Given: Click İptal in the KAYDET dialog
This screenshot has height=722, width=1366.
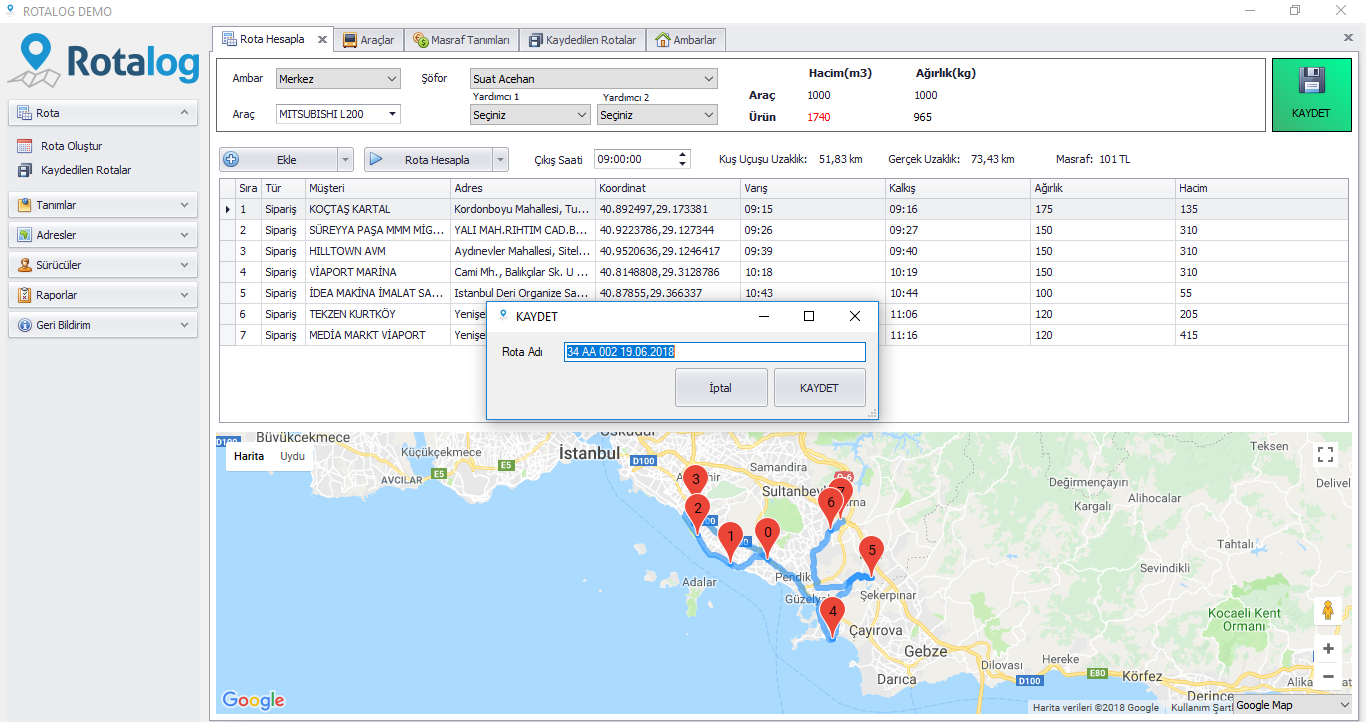Looking at the screenshot, I should (x=721, y=388).
